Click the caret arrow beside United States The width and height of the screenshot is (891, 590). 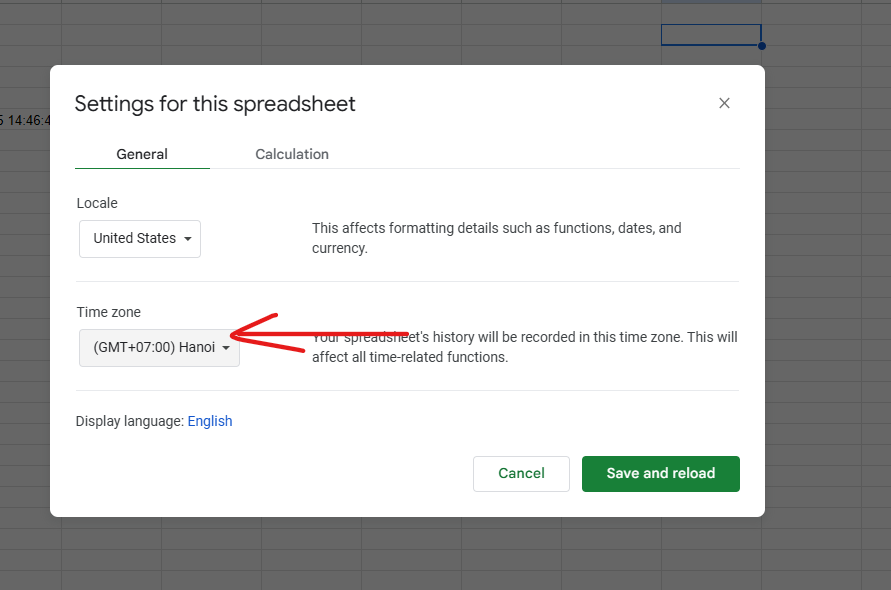click(x=187, y=239)
